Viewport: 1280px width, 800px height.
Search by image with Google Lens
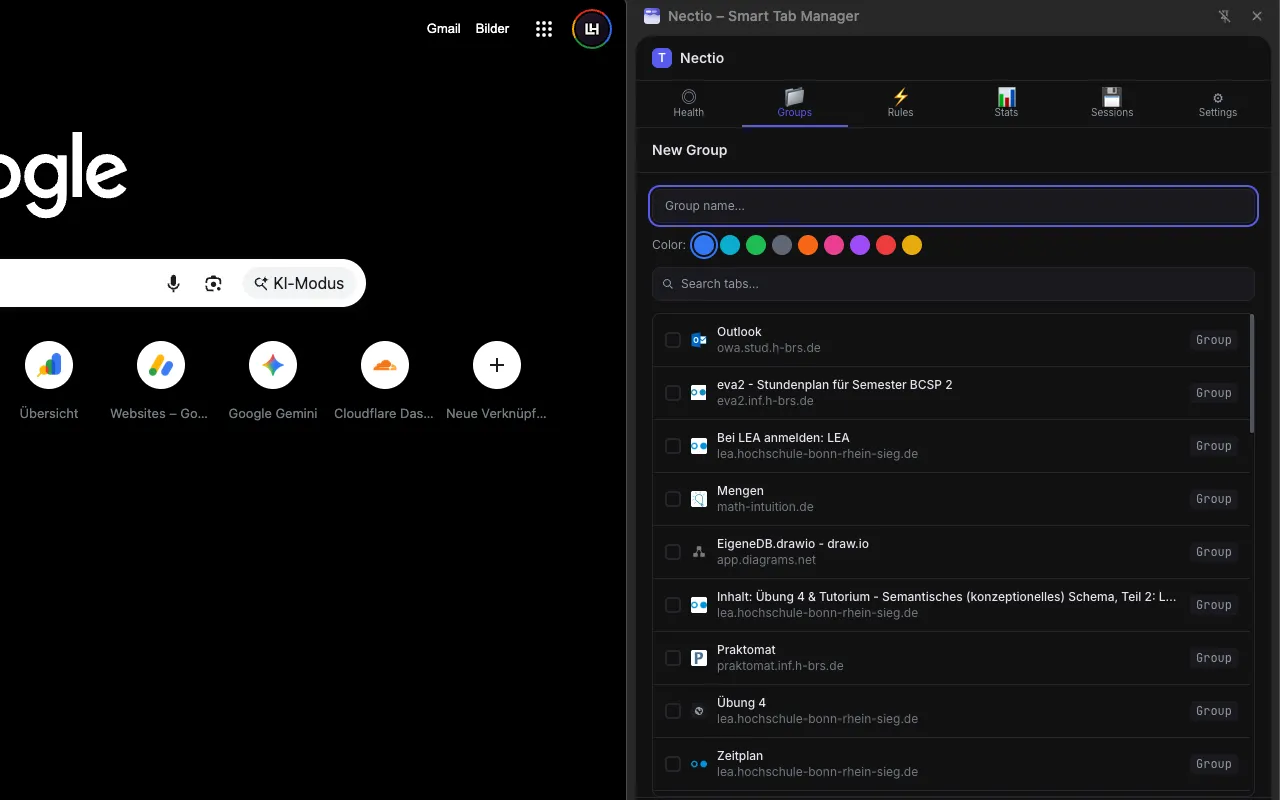point(213,283)
